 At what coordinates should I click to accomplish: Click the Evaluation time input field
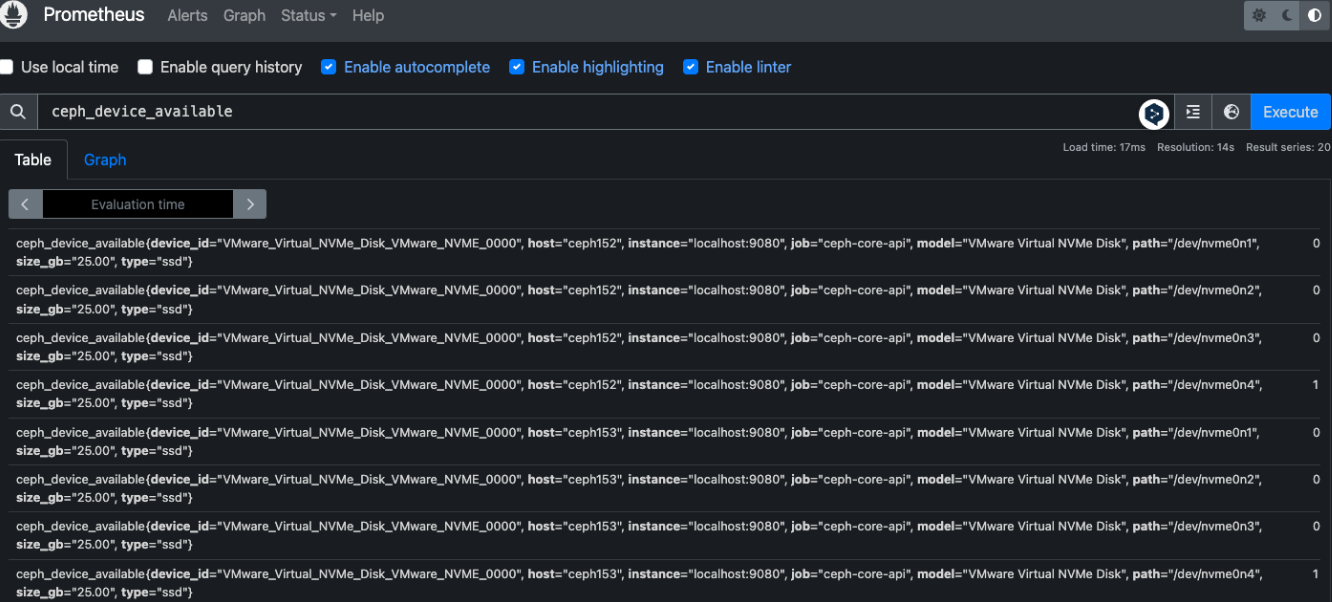click(x=138, y=204)
